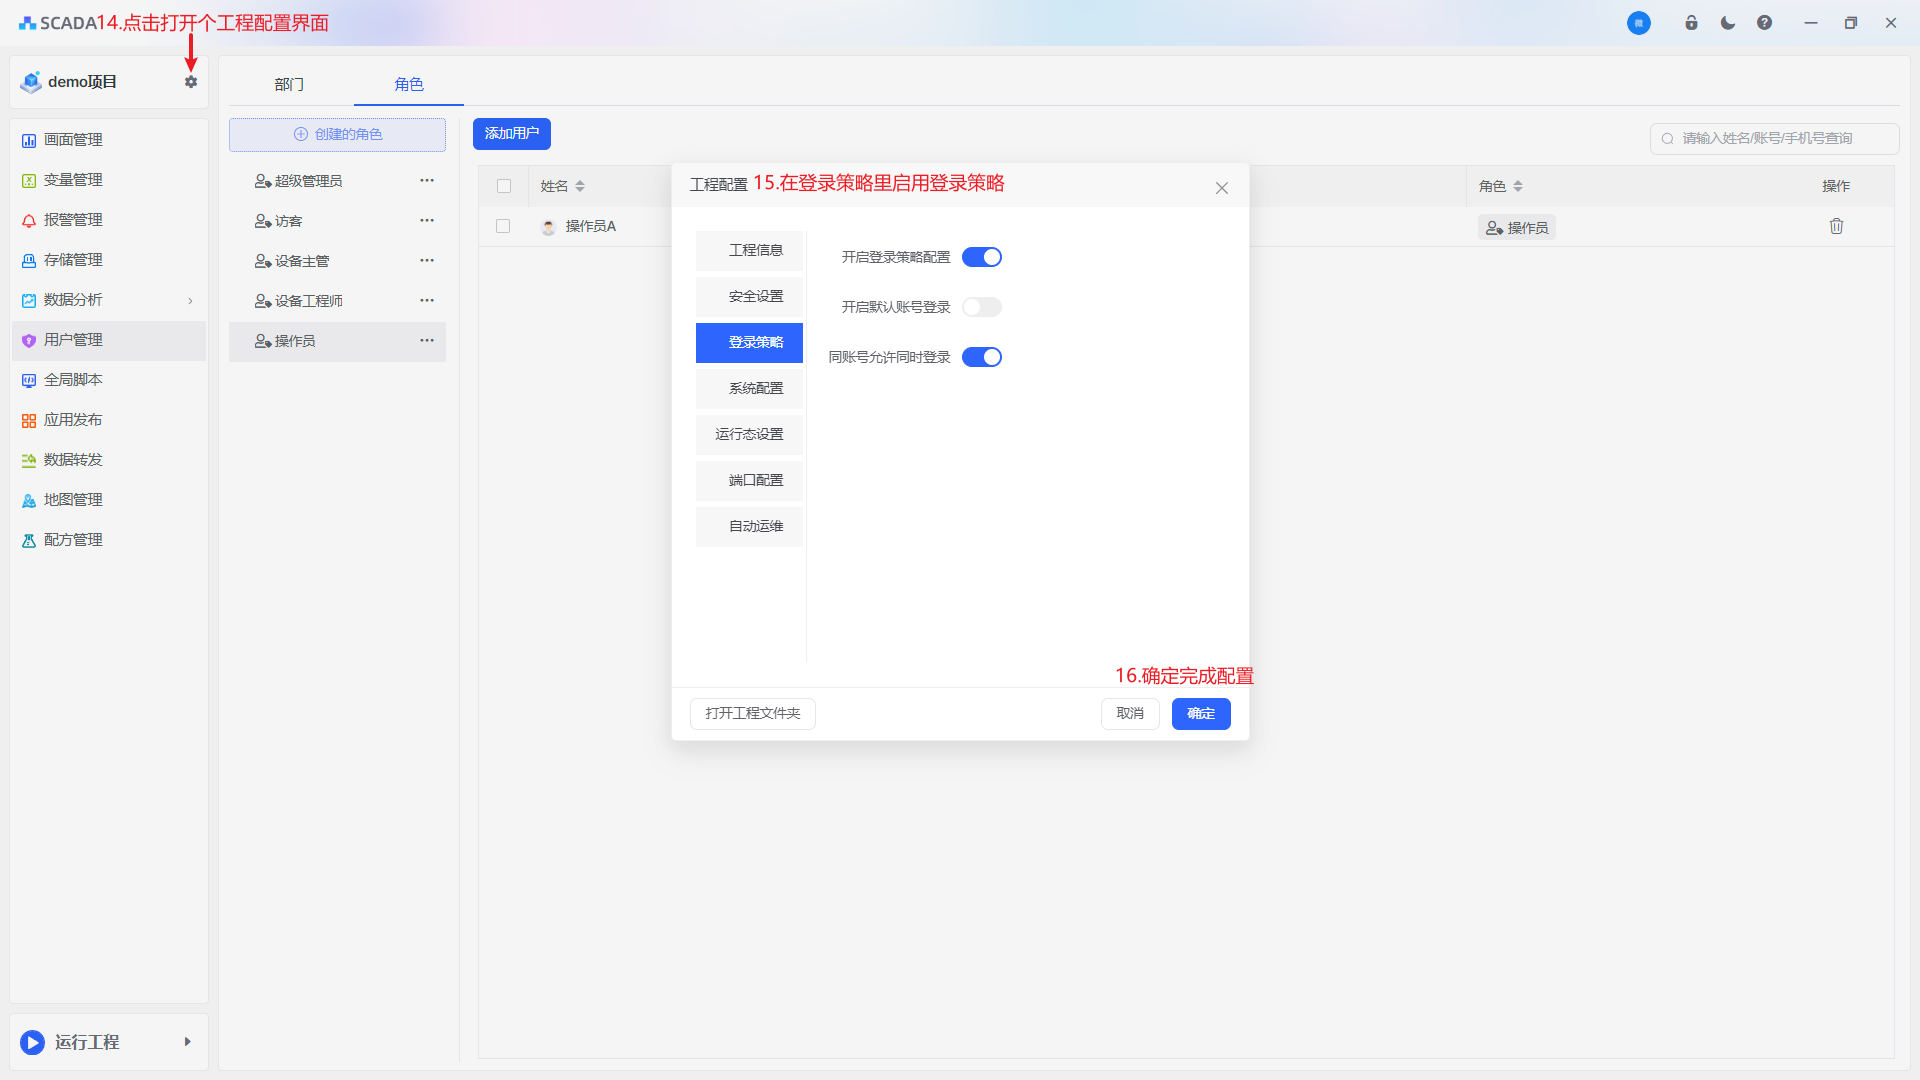This screenshot has height=1080, width=1920.
Task: Toggle dark mode moon icon
Action: tap(1728, 23)
